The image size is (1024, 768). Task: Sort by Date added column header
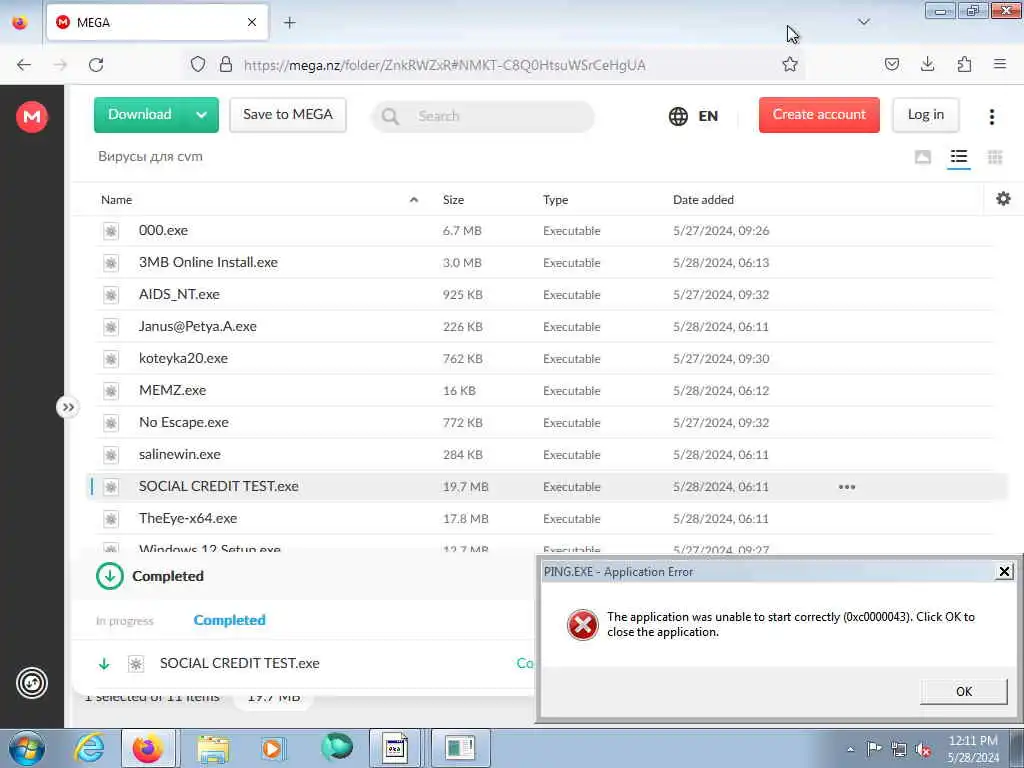pyautogui.click(x=703, y=200)
